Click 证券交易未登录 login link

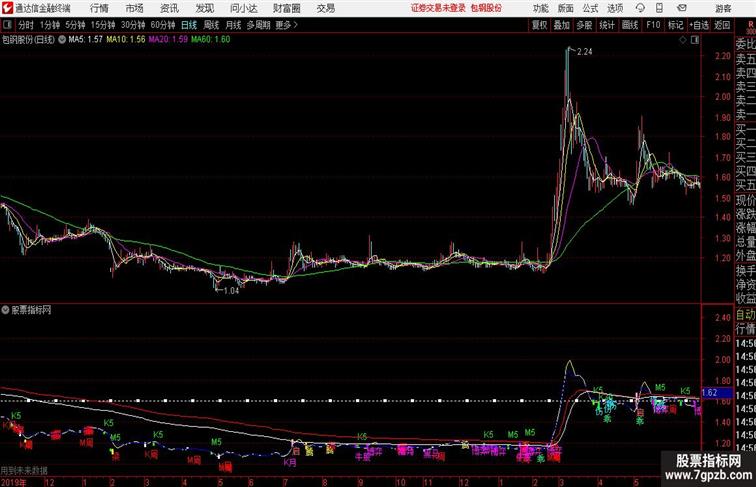[438, 8]
